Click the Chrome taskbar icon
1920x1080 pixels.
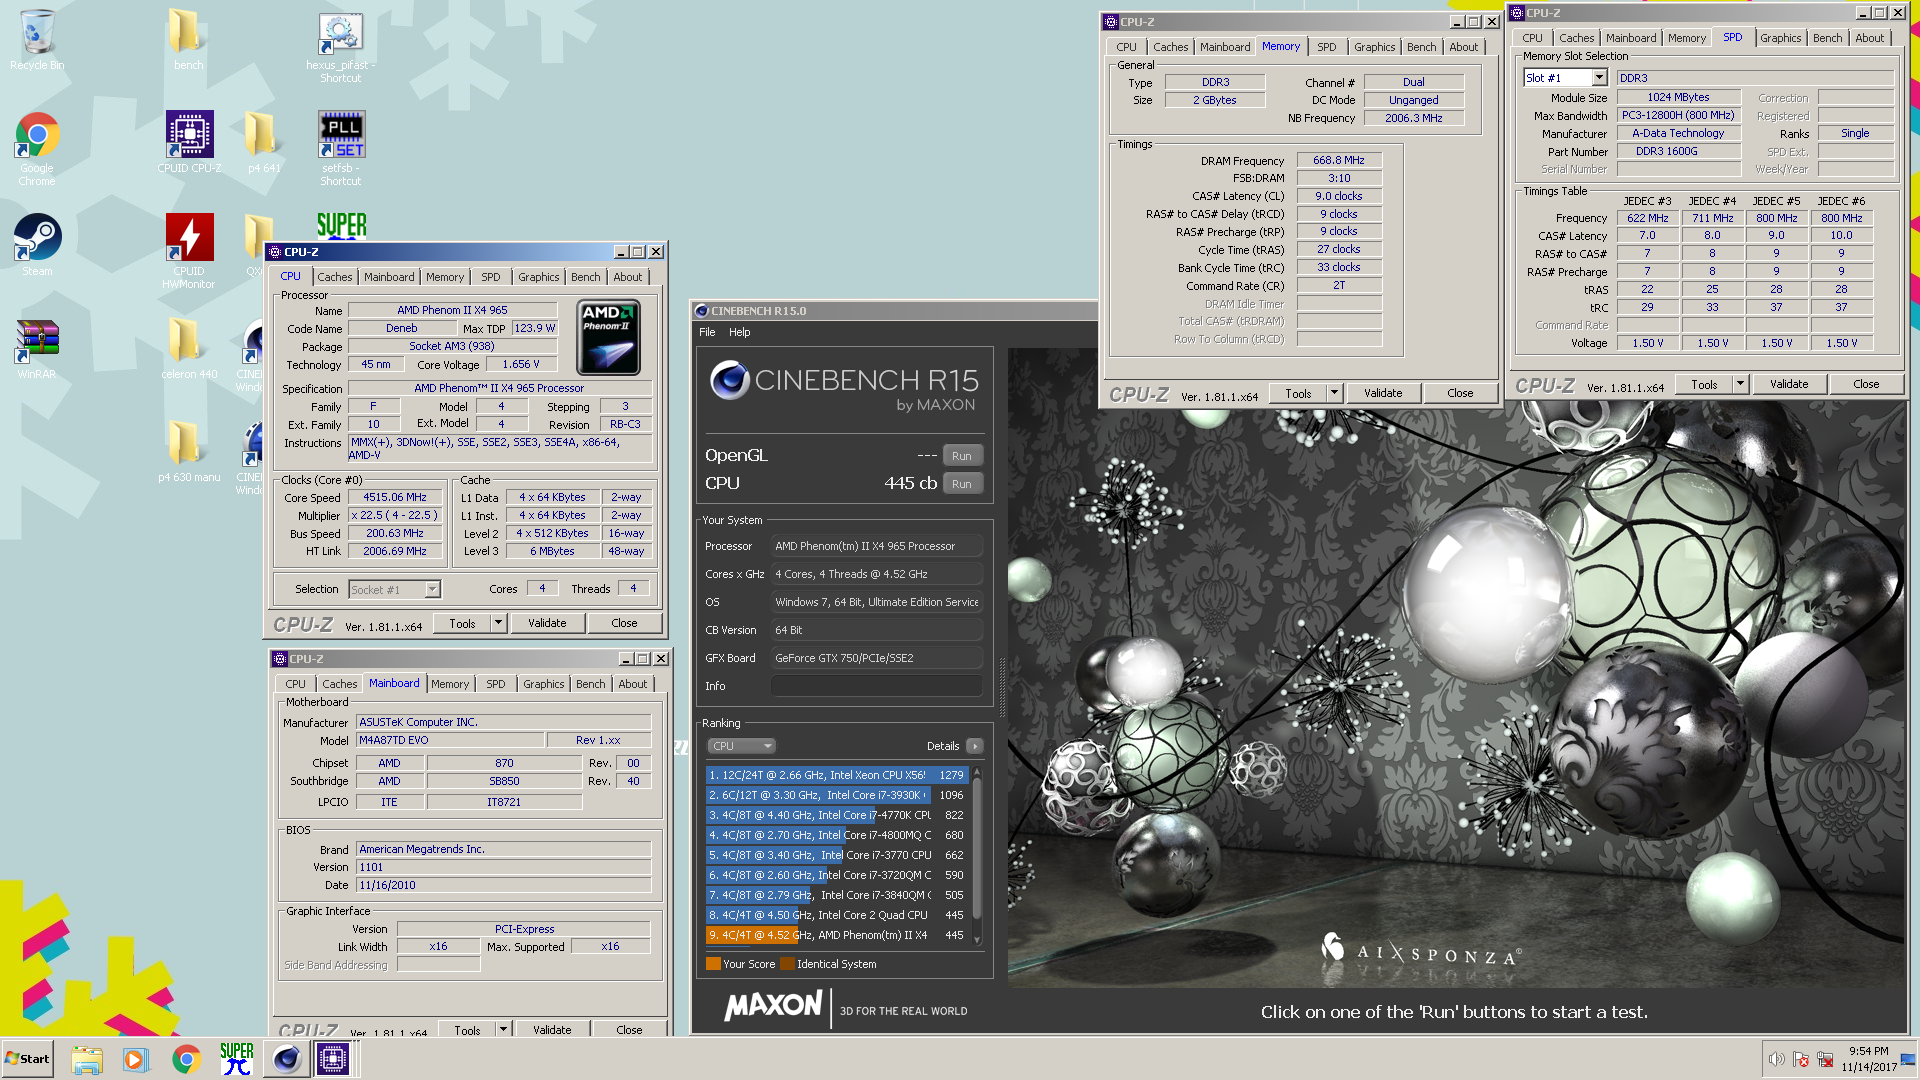[x=186, y=1059]
